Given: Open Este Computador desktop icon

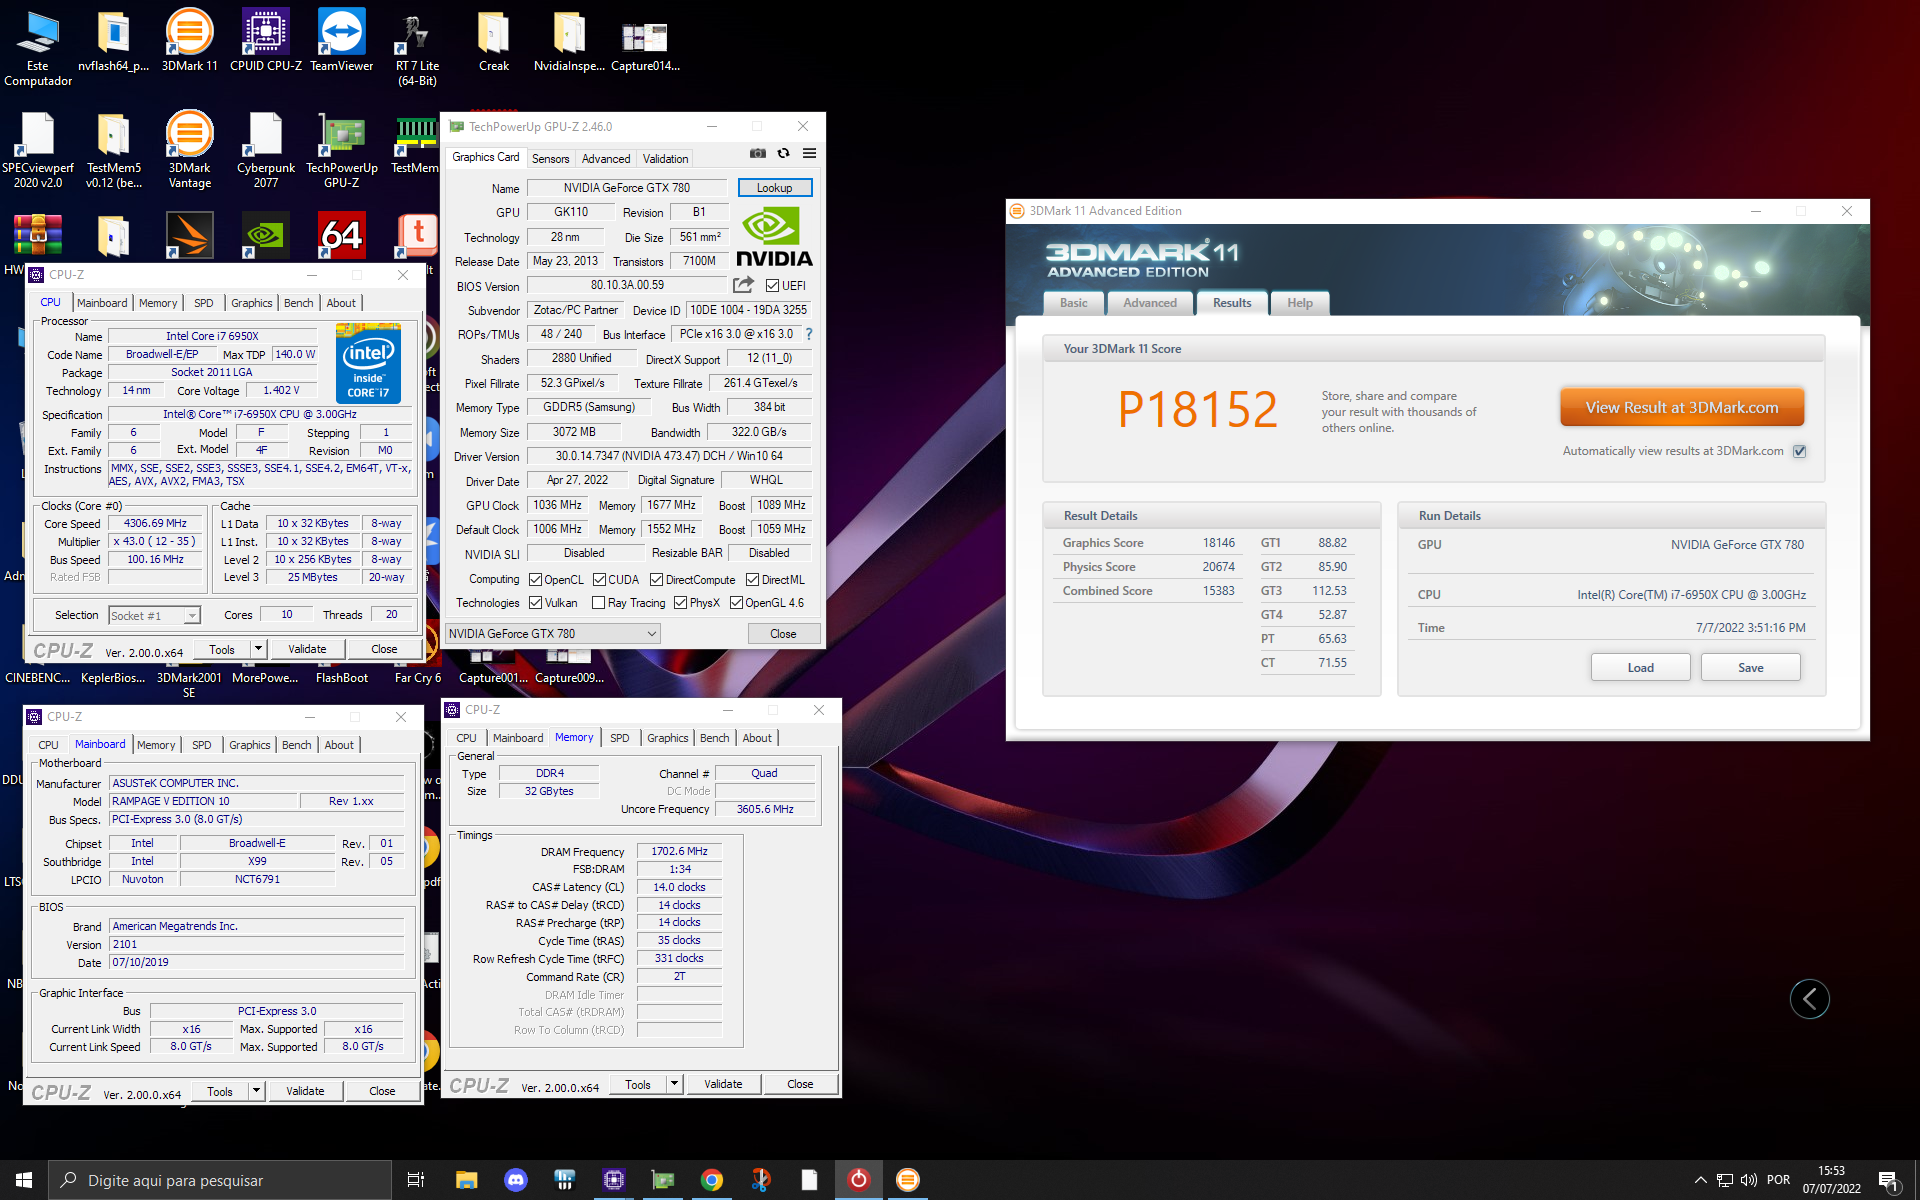Looking at the screenshot, I should pyautogui.click(x=38, y=48).
